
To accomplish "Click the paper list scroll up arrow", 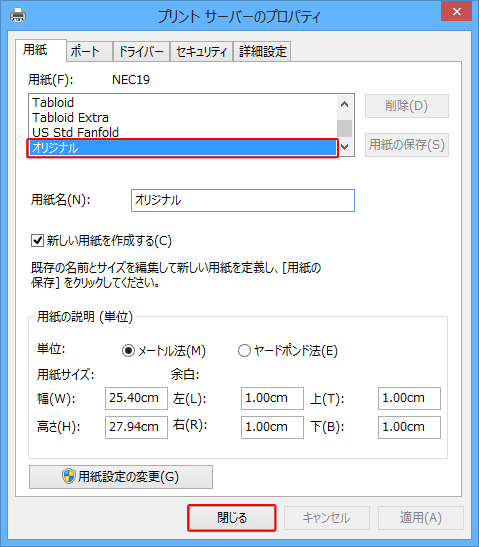I will pyautogui.click(x=345, y=104).
